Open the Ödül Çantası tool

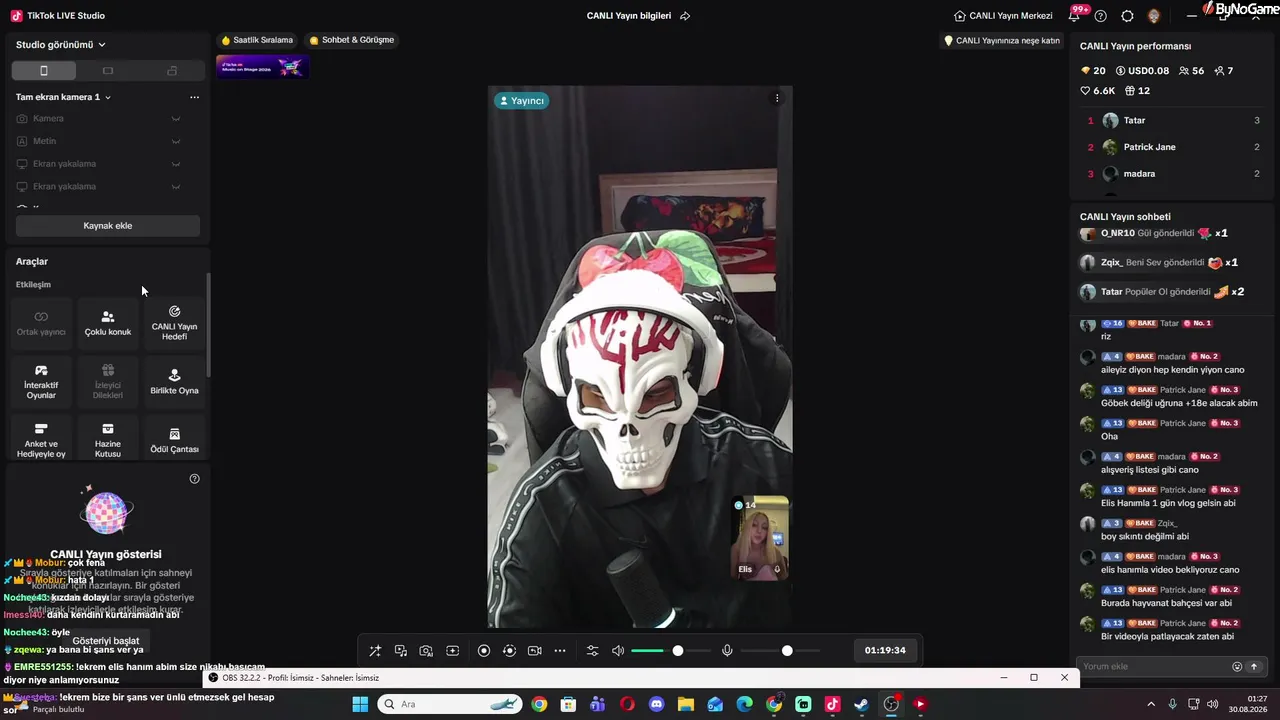174,440
